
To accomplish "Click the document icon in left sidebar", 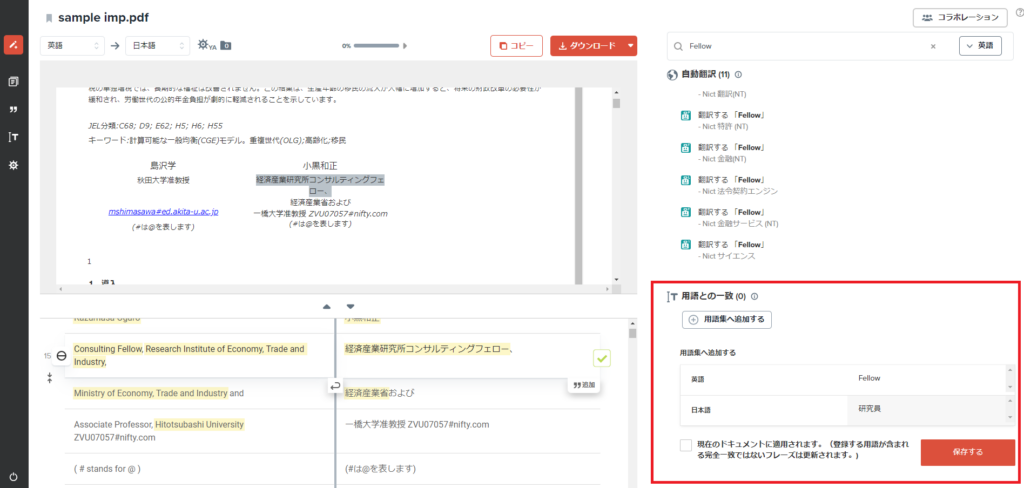I will coord(13,81).
